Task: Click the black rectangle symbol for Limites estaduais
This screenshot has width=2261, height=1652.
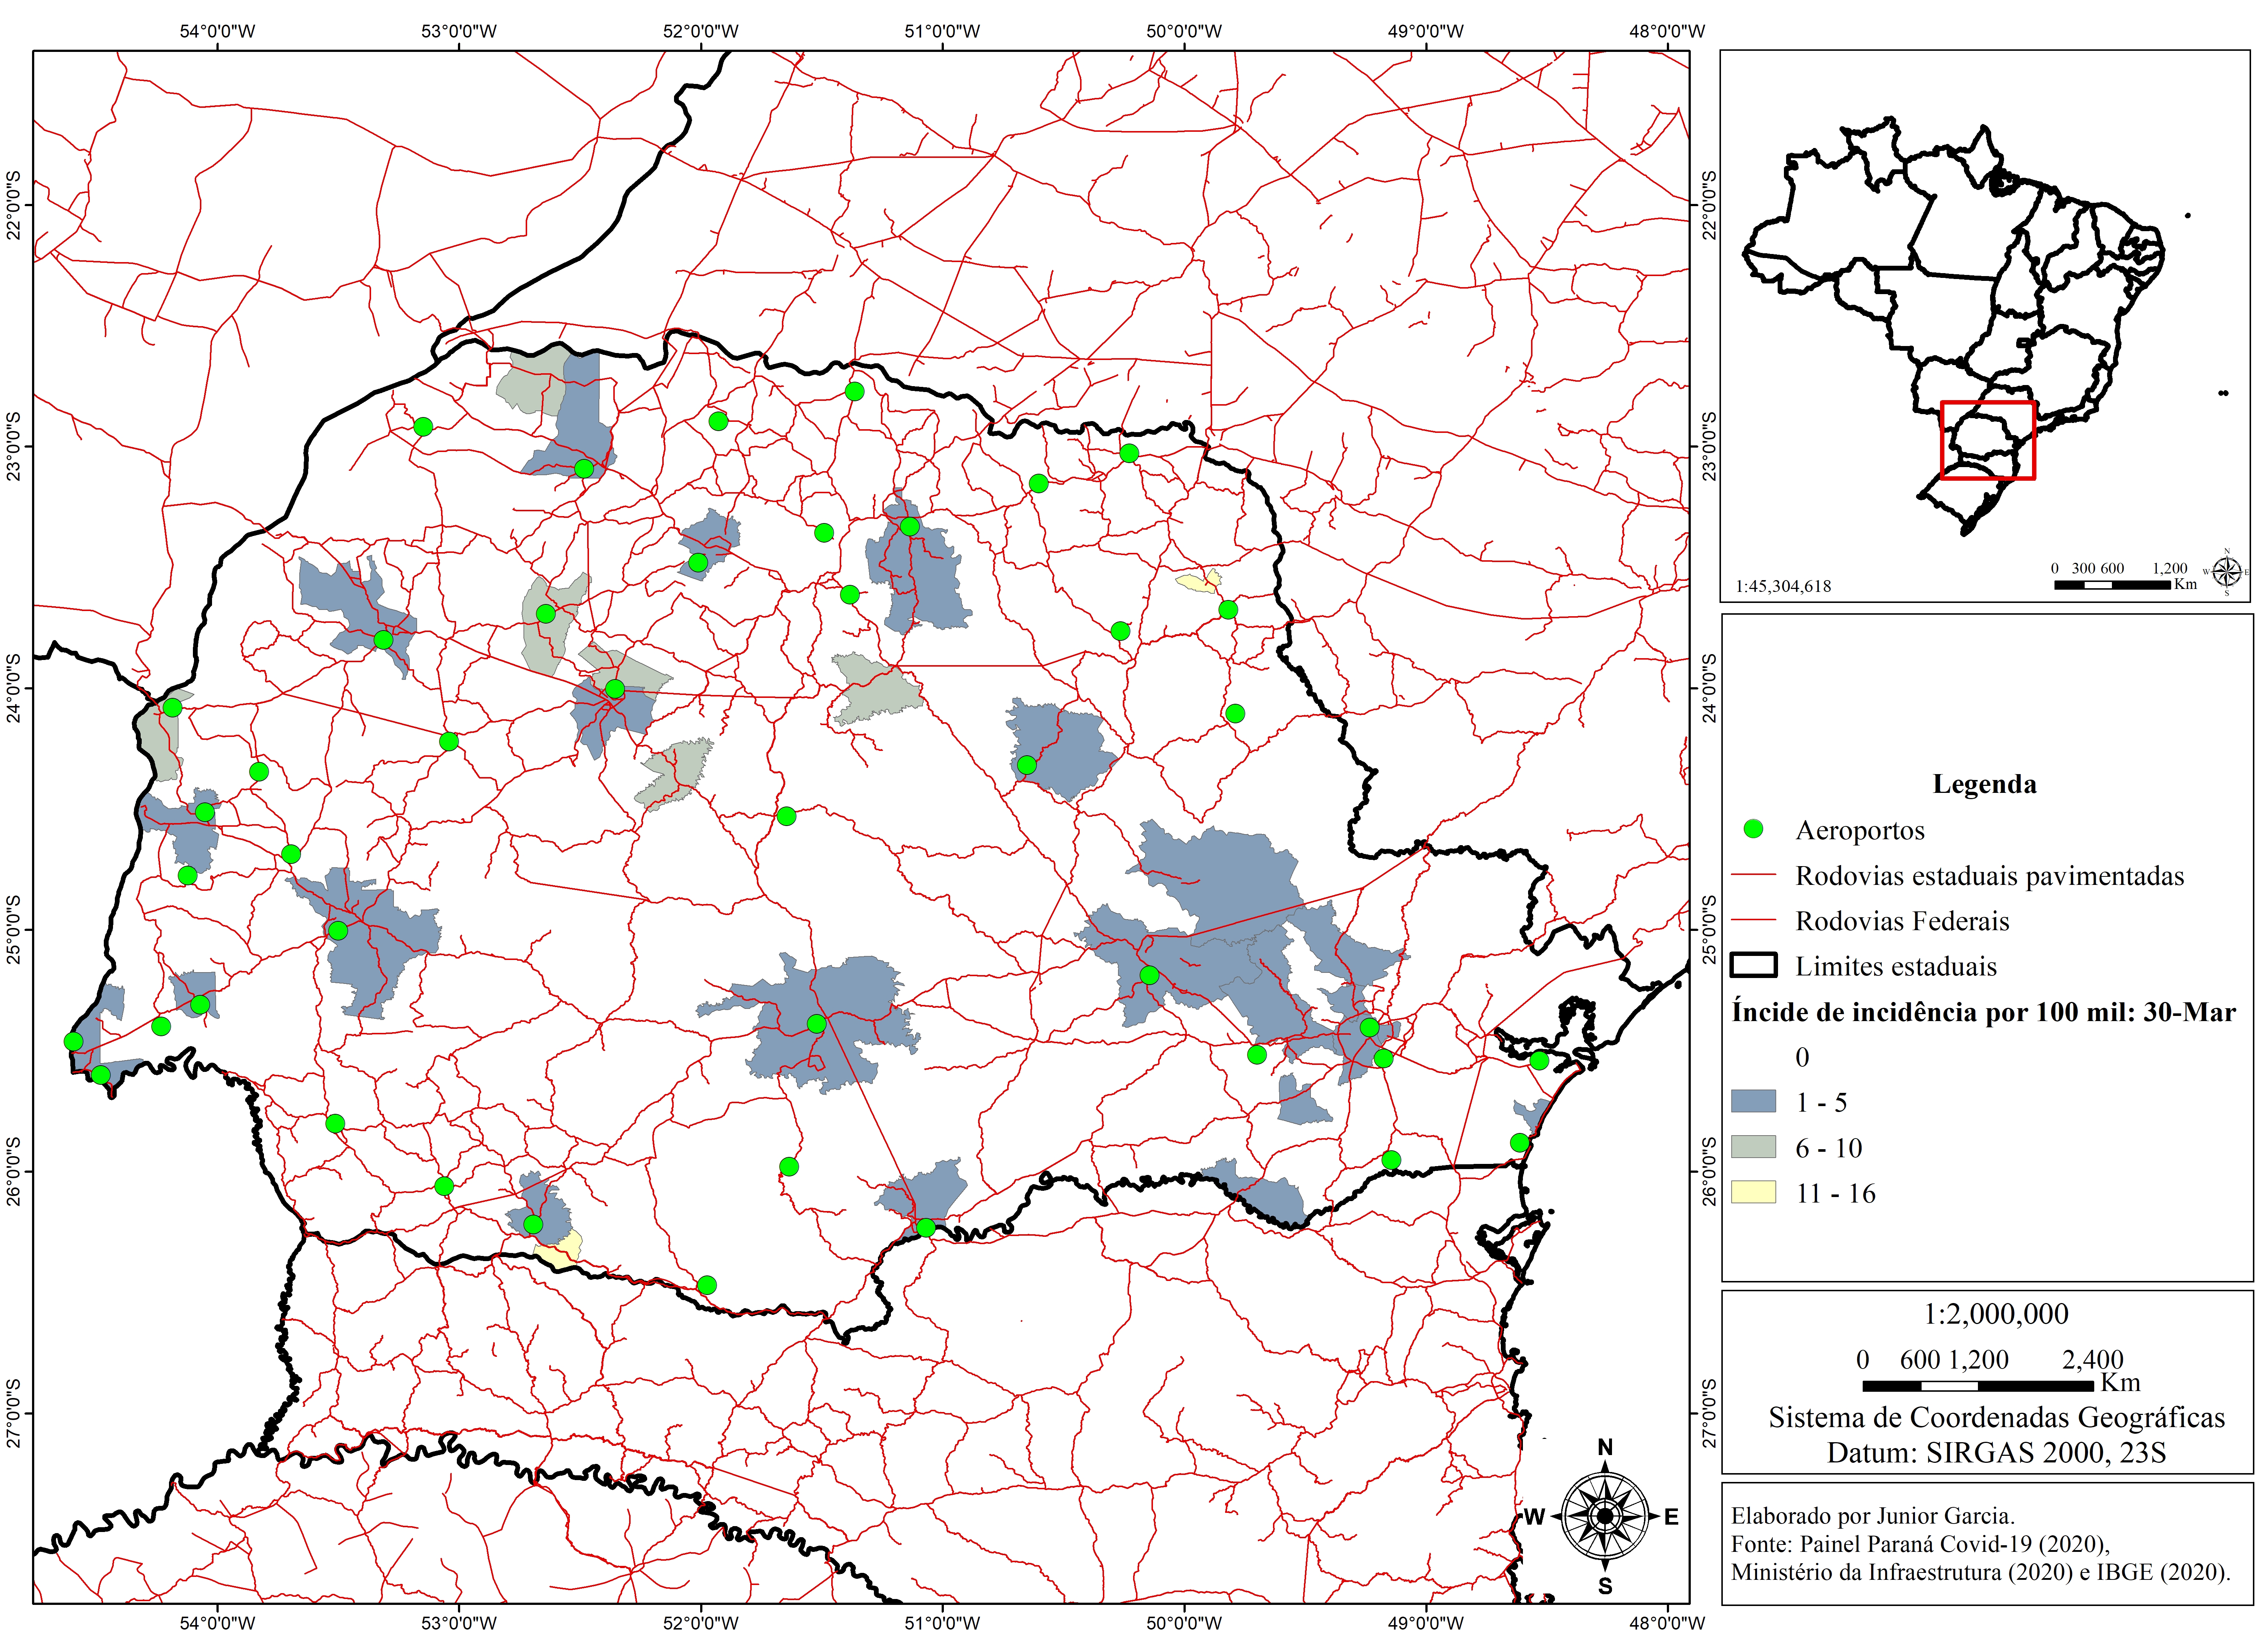Action: click(x=1753, y=965)
